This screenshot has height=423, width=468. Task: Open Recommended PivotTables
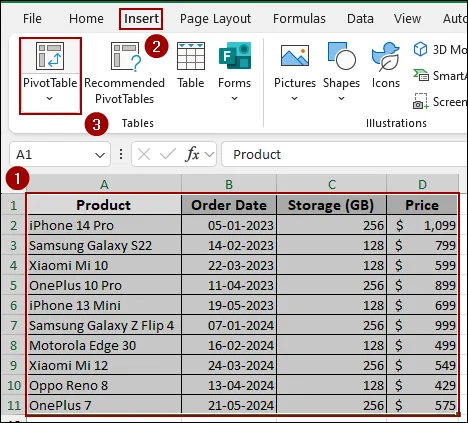point(124,73)
